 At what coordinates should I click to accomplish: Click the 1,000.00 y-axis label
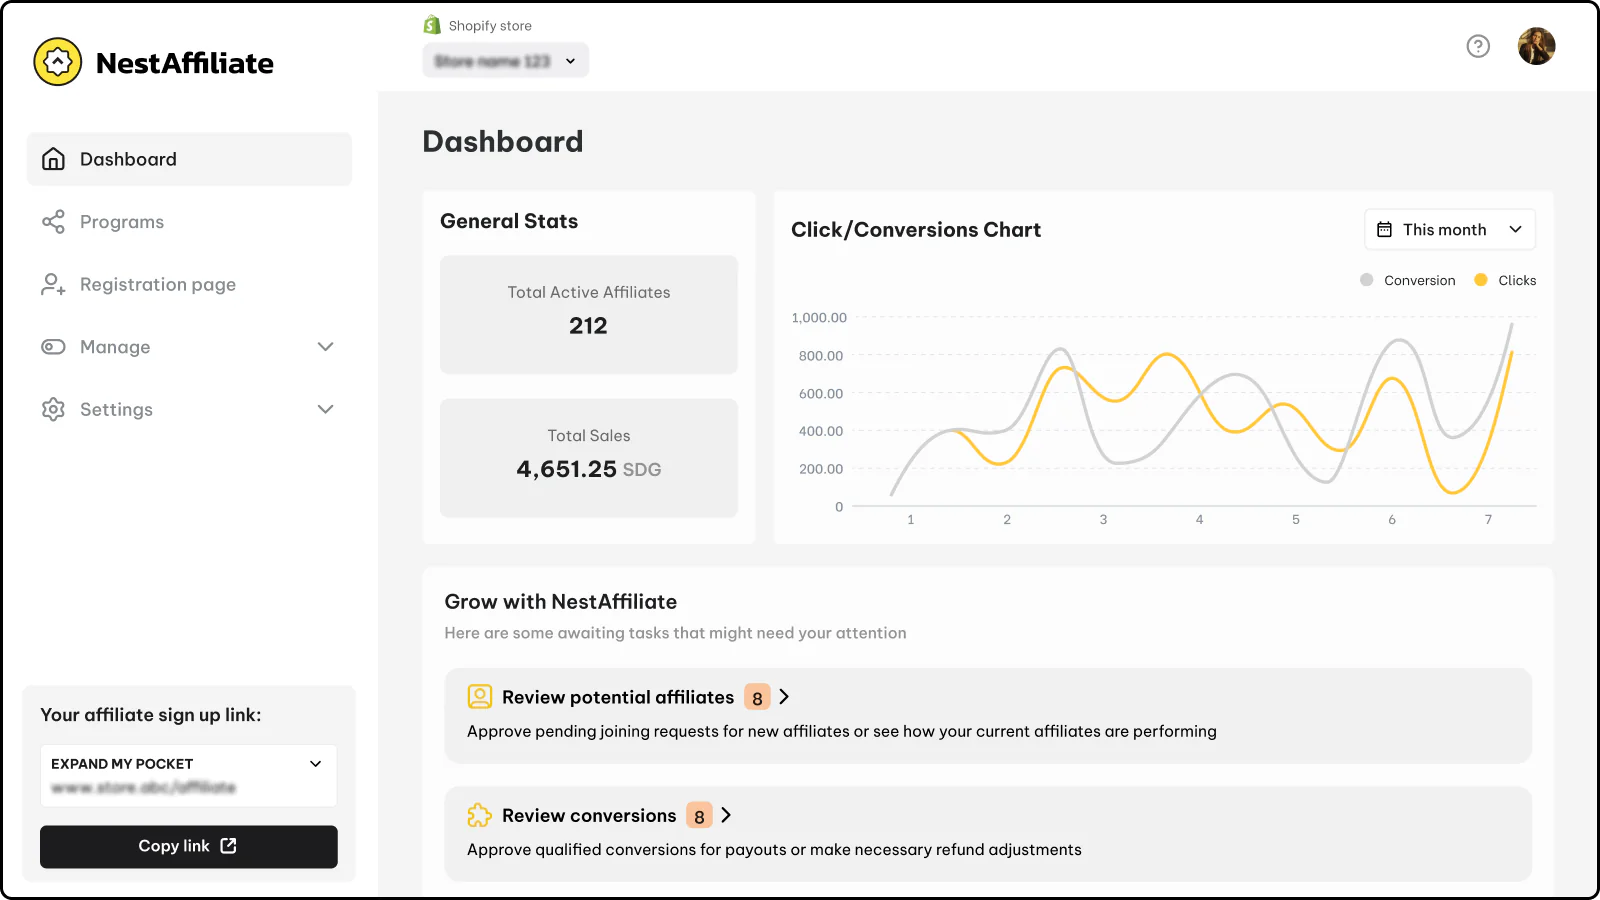819,318
